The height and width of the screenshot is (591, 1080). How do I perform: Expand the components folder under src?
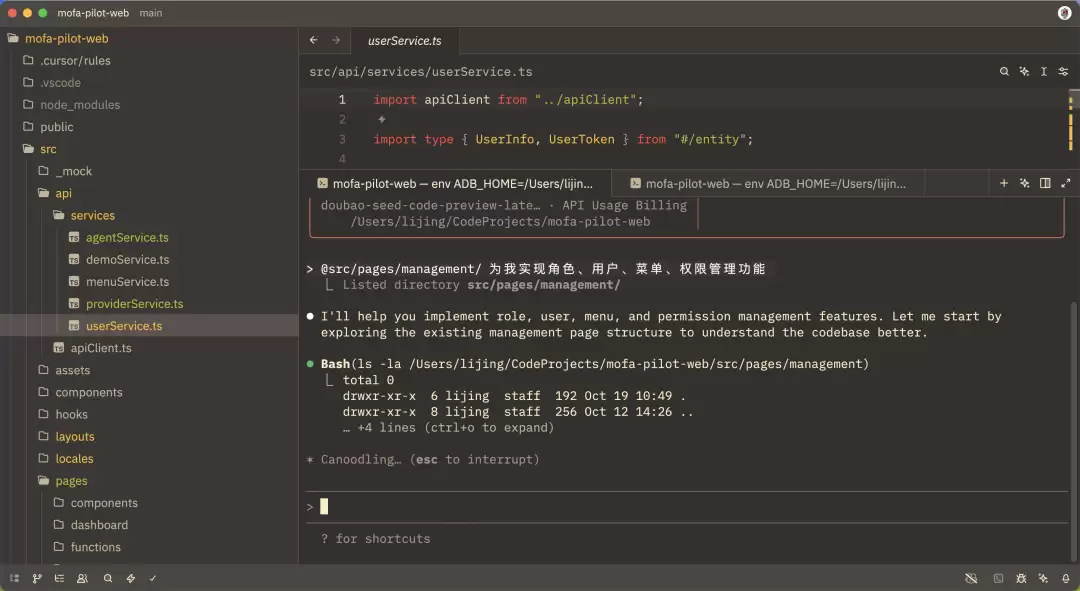[88, 392]
